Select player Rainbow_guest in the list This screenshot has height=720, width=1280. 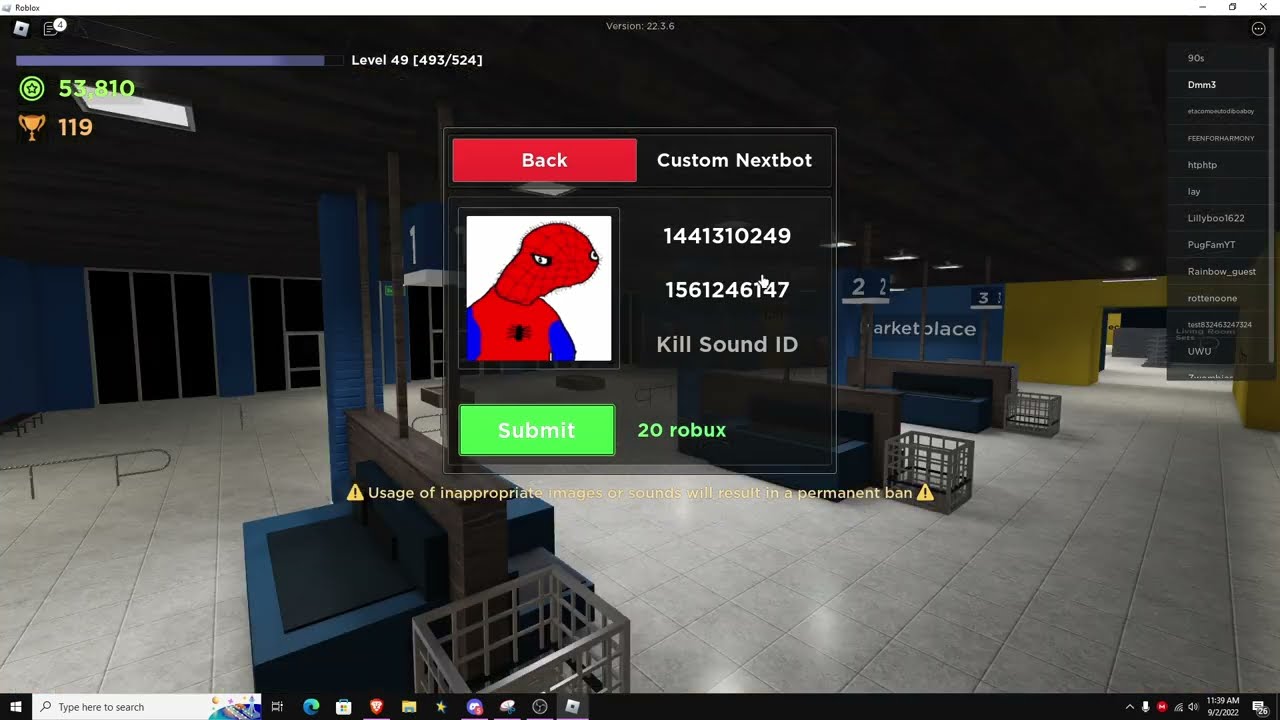(1218, 271)
